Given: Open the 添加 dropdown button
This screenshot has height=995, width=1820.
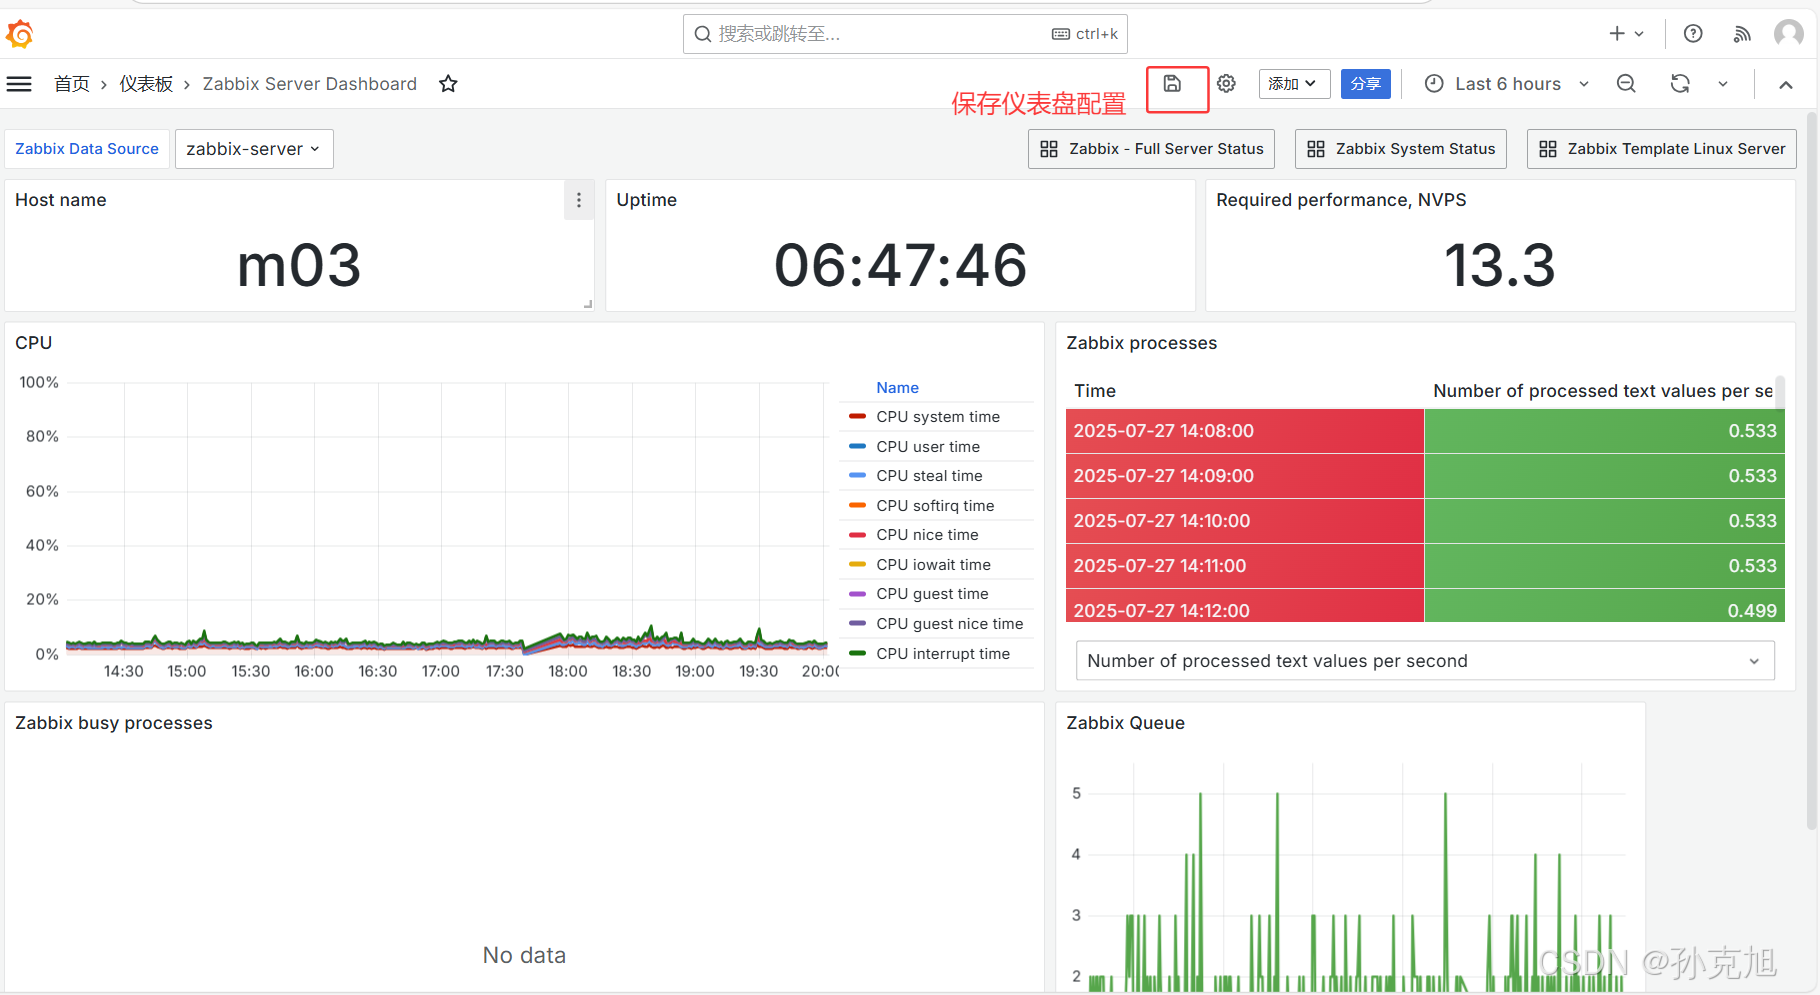Looking at the screenshot, I should [1294, 84].
